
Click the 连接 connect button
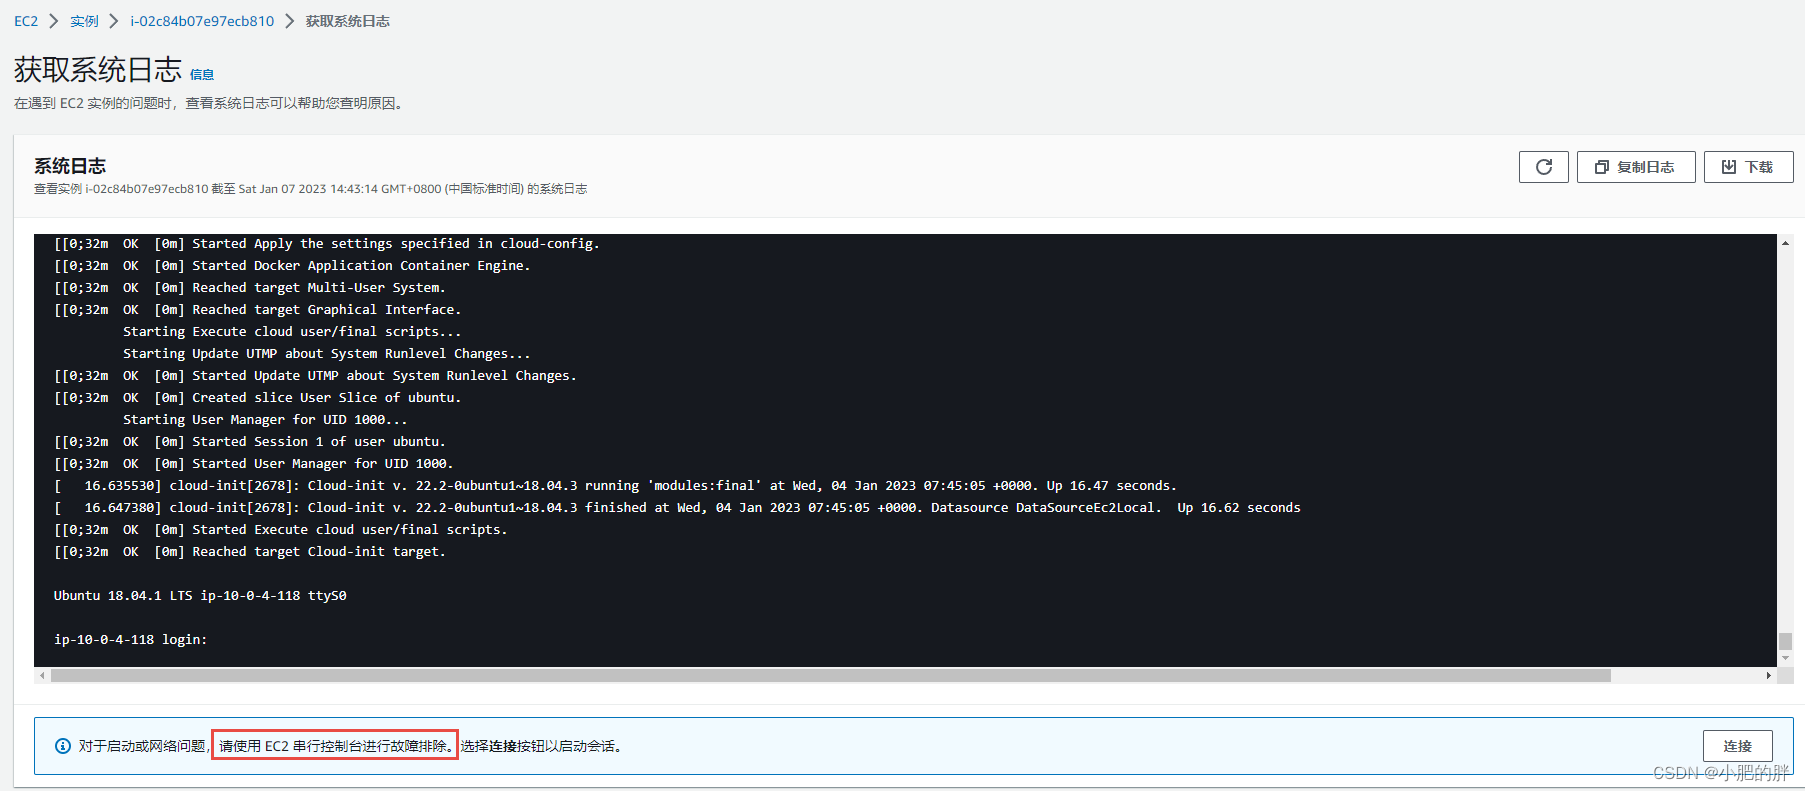[x=1737, y=746]
